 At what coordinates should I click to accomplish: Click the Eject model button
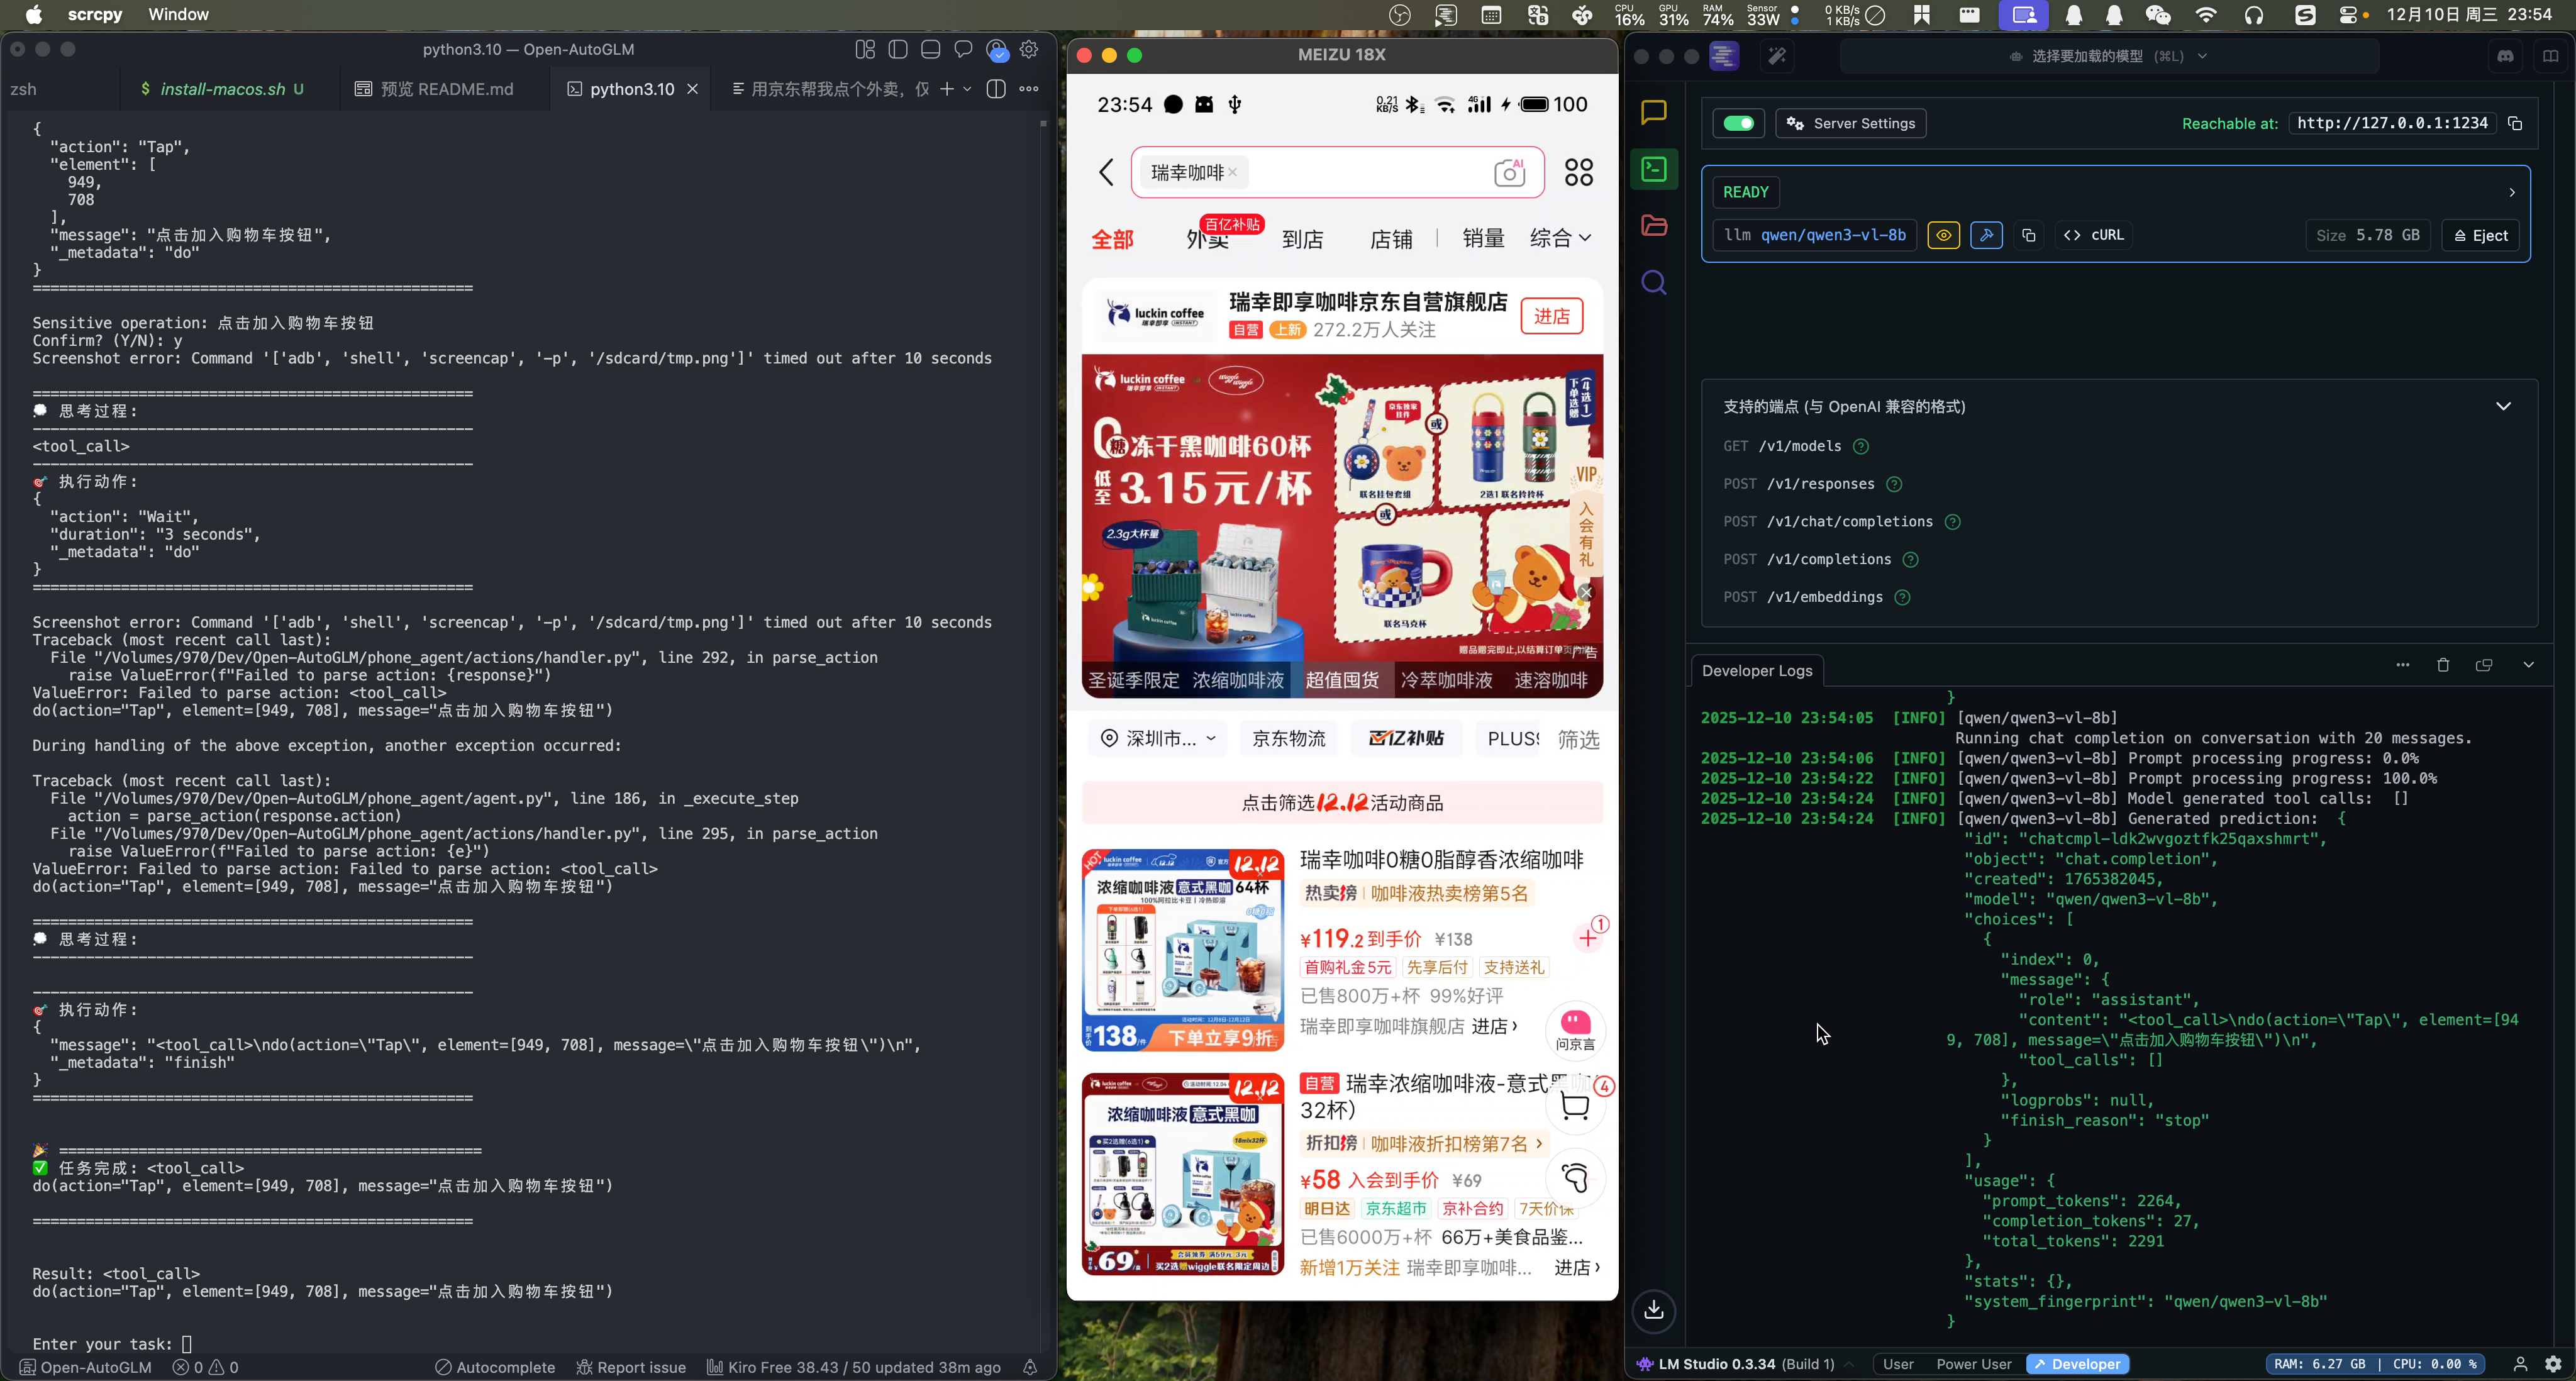pos(2480,235)
